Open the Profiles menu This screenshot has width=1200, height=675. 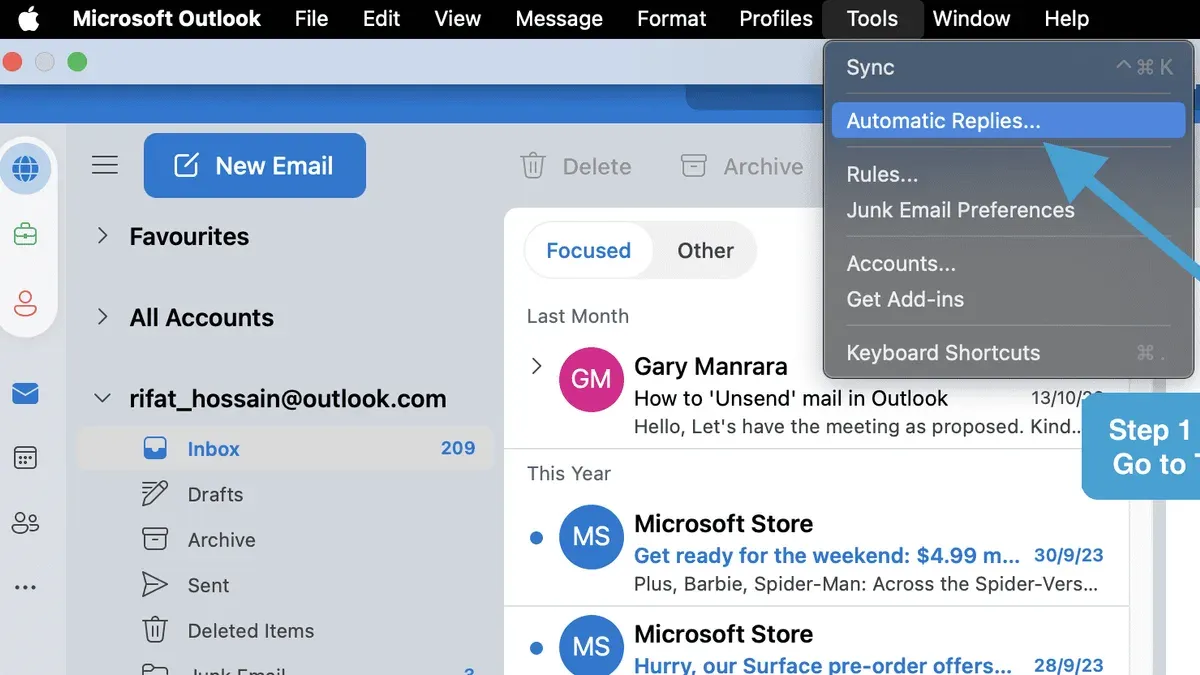tap(776, 19)
